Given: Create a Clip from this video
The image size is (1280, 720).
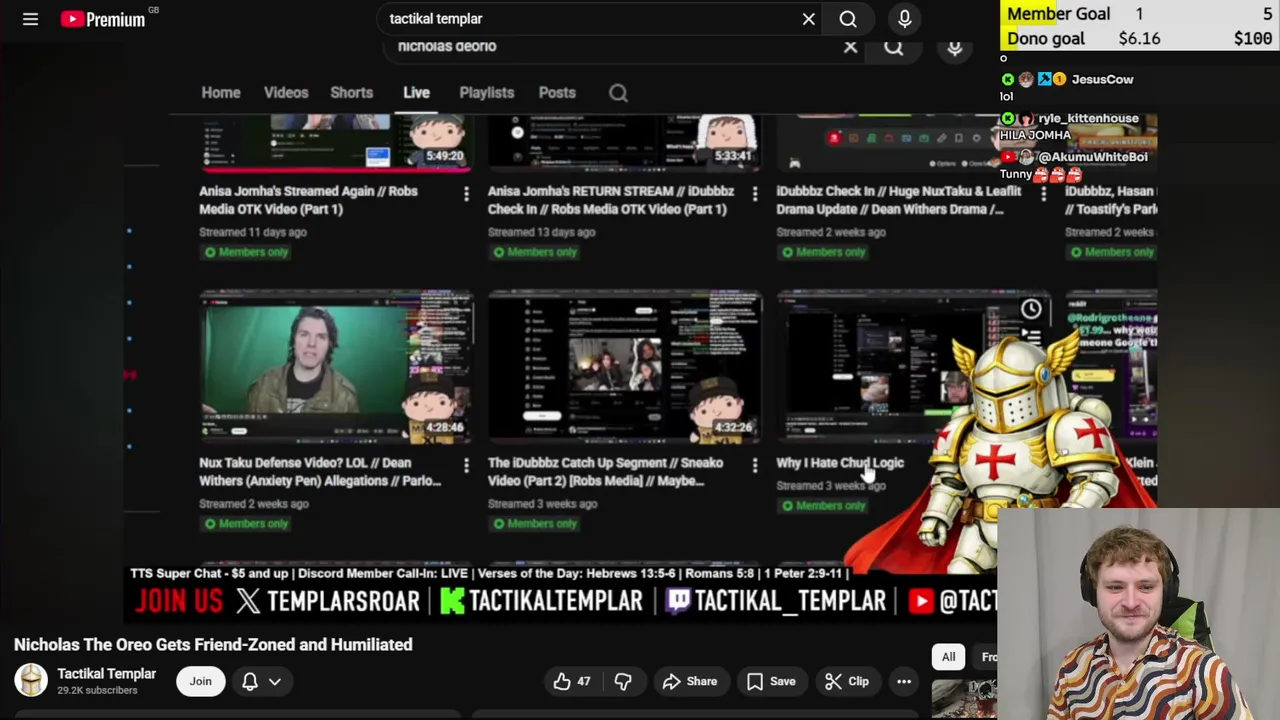Looking at the screenshot, I should point(847,681).
